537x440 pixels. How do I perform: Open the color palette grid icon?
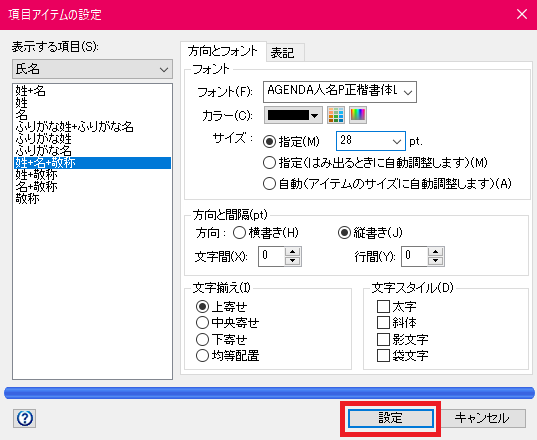pyautogui.click(x=336, y=115)
